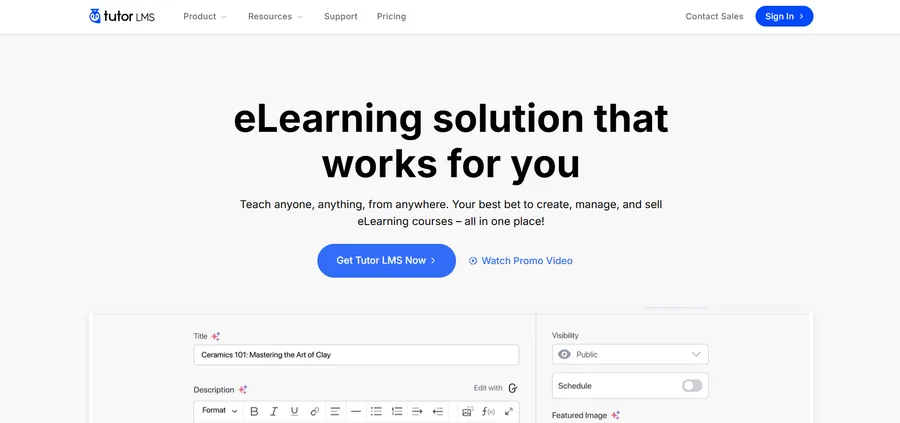Screen dimensions: 900x423
Task: Apply underline formatting in description toolbar
Action: pos(294,412)
